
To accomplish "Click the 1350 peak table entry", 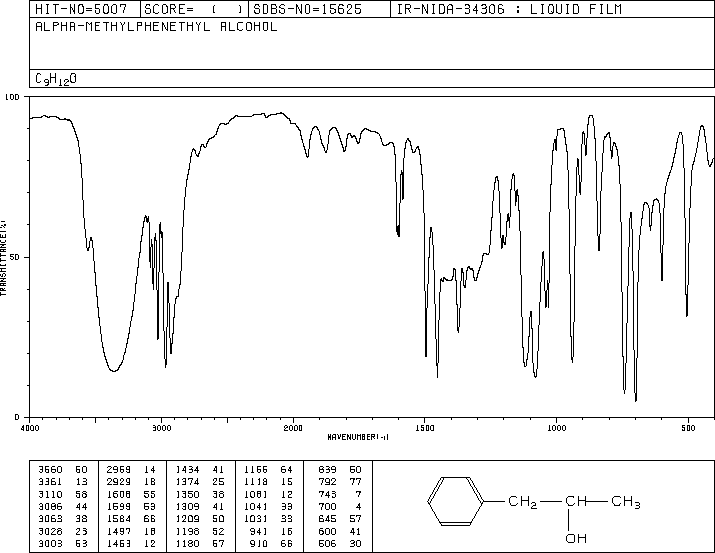I will pos(187,494).
